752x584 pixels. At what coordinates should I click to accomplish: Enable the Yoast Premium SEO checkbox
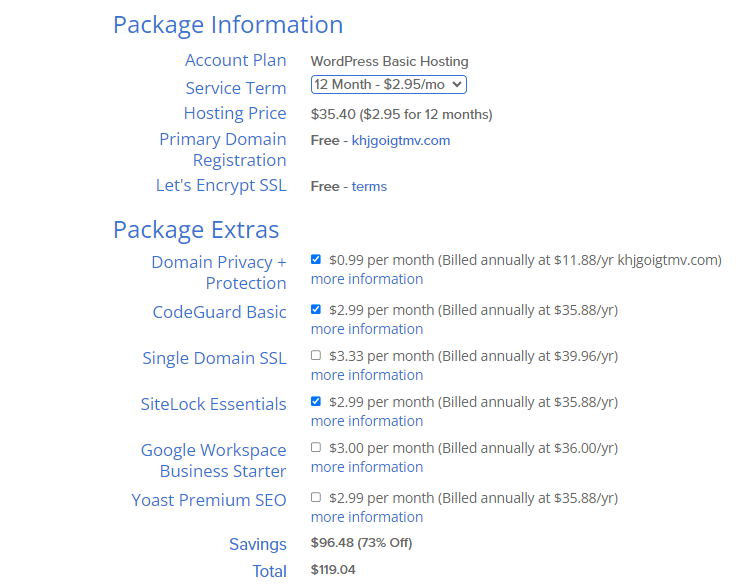[316, 497]
